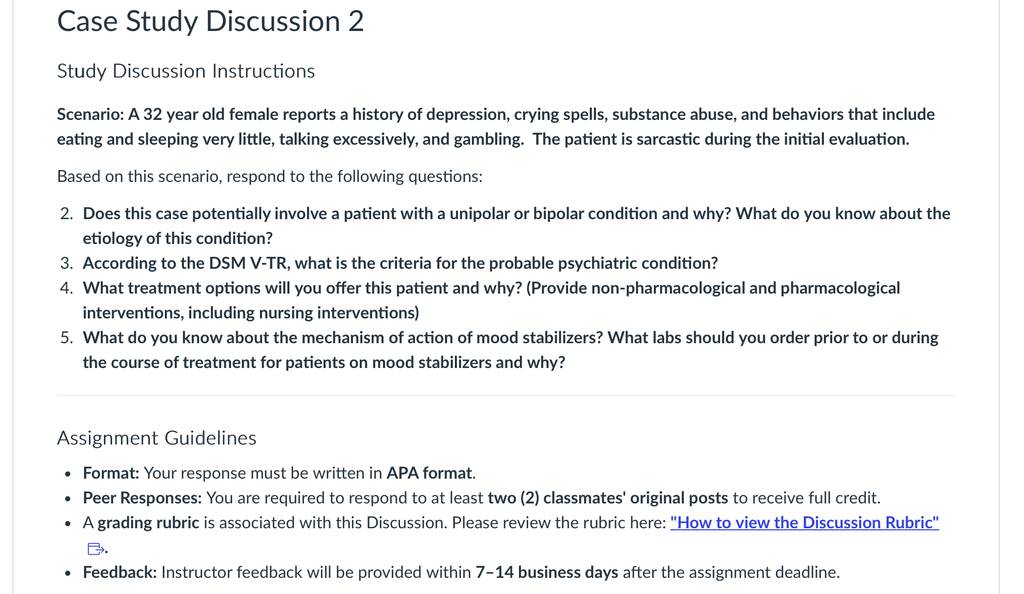This screenshot has width=1024, height=594.
Task: Click "Based on this scenario" intro sentence
Action: [x=270, y=177]
